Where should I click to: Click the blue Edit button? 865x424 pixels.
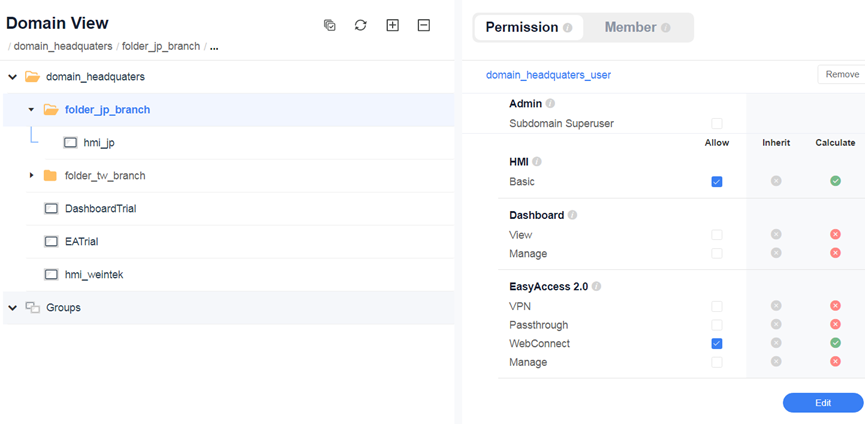tap(823, 402)
